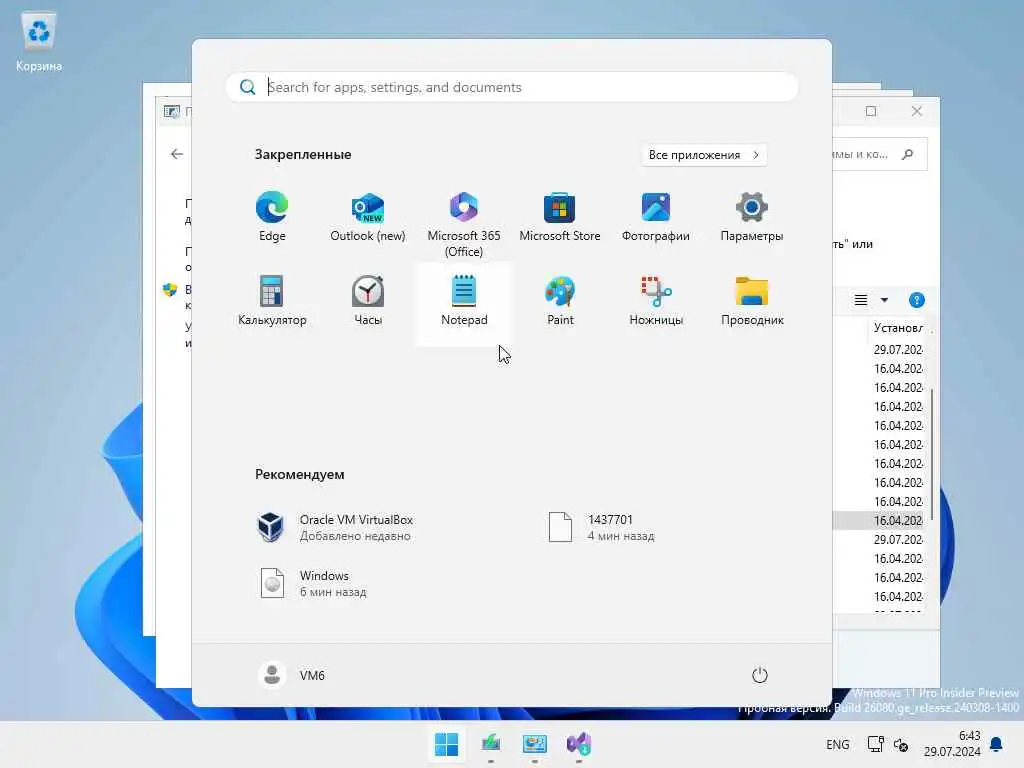Launch the Калькулятор app

point(272,302)
